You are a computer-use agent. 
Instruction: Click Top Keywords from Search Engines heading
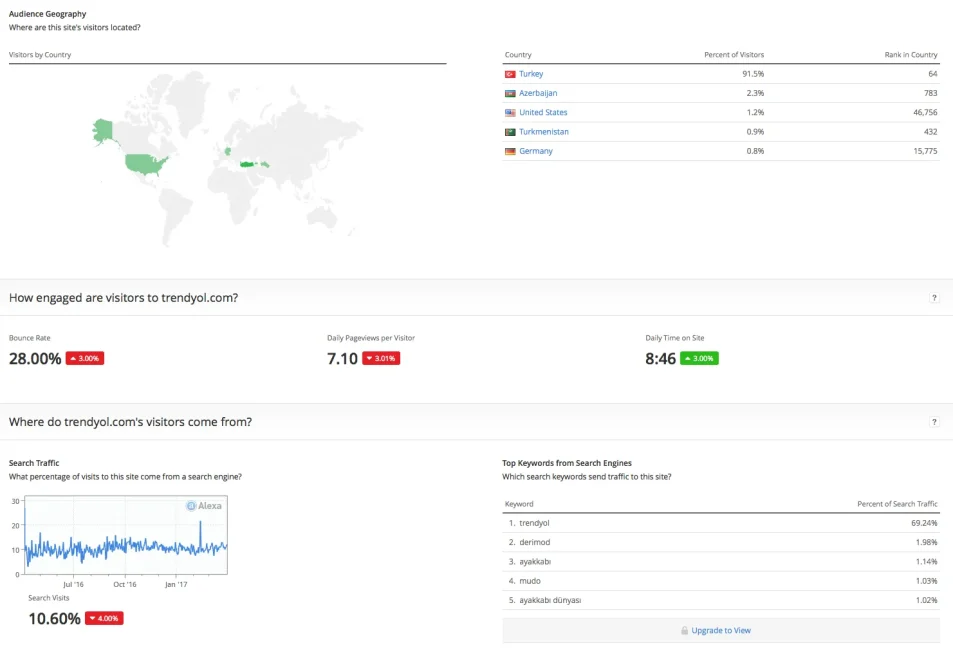[x=566, y=463]
